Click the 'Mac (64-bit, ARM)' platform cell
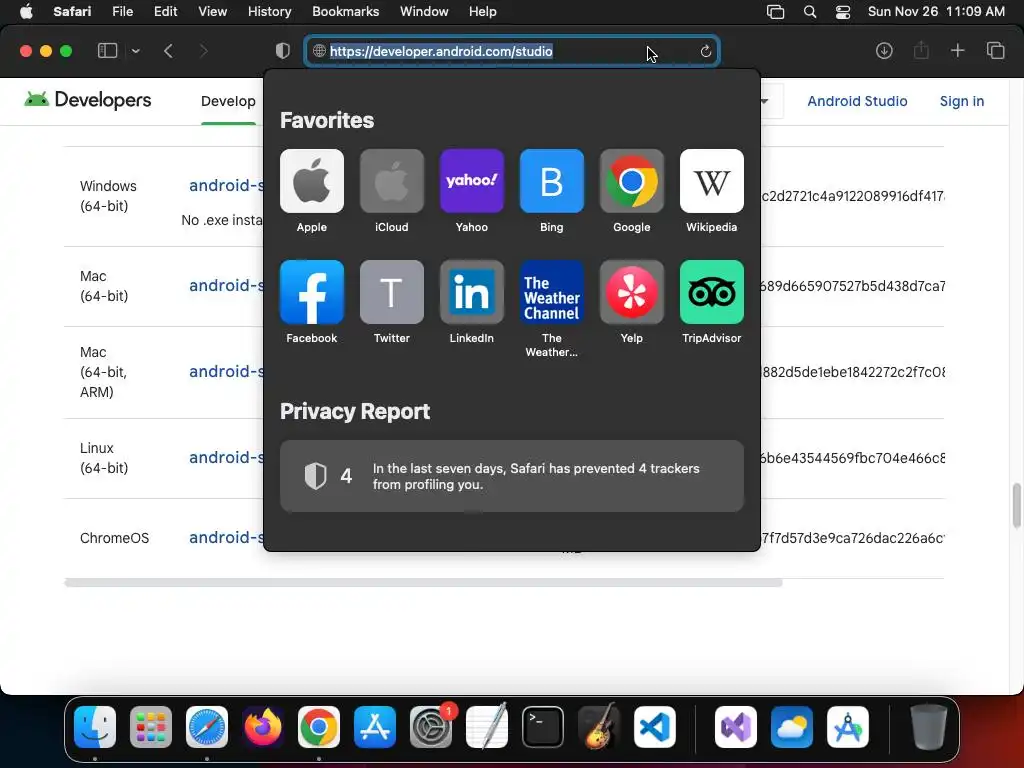The width and height of the screenshot is (1024, 768). (x=103, y=372)
